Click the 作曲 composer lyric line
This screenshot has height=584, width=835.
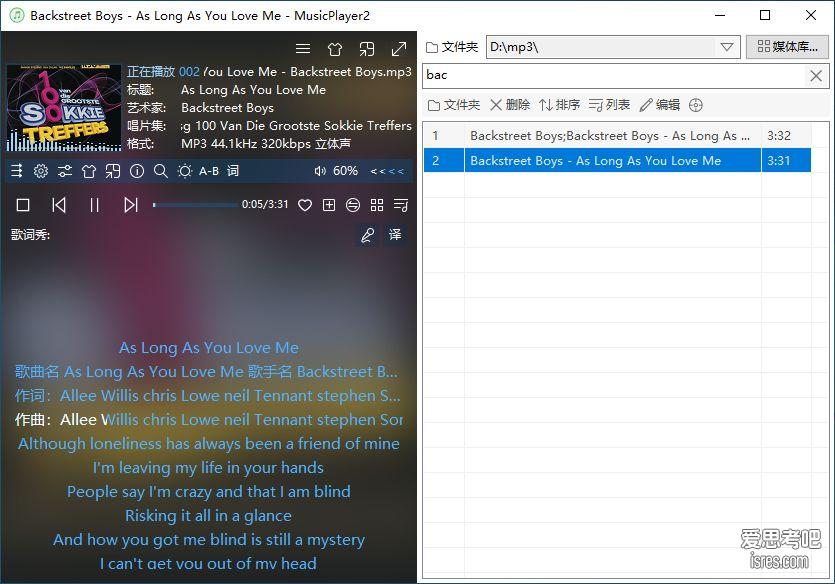[209, 420]
